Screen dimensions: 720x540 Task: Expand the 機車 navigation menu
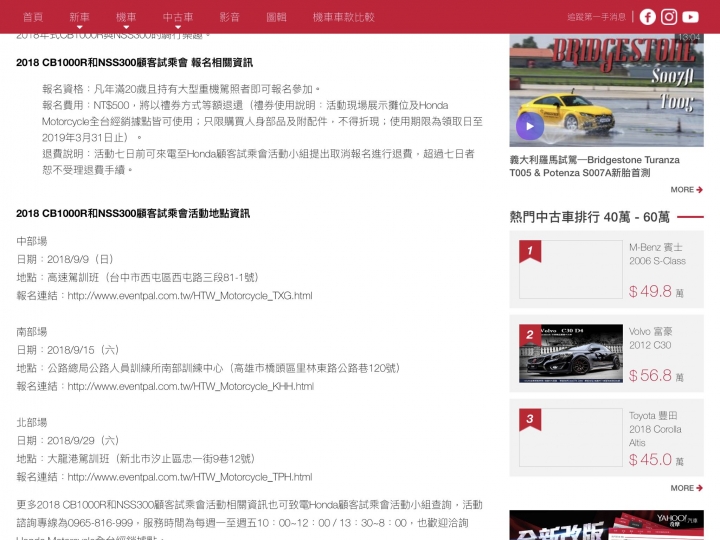[126, 18]
